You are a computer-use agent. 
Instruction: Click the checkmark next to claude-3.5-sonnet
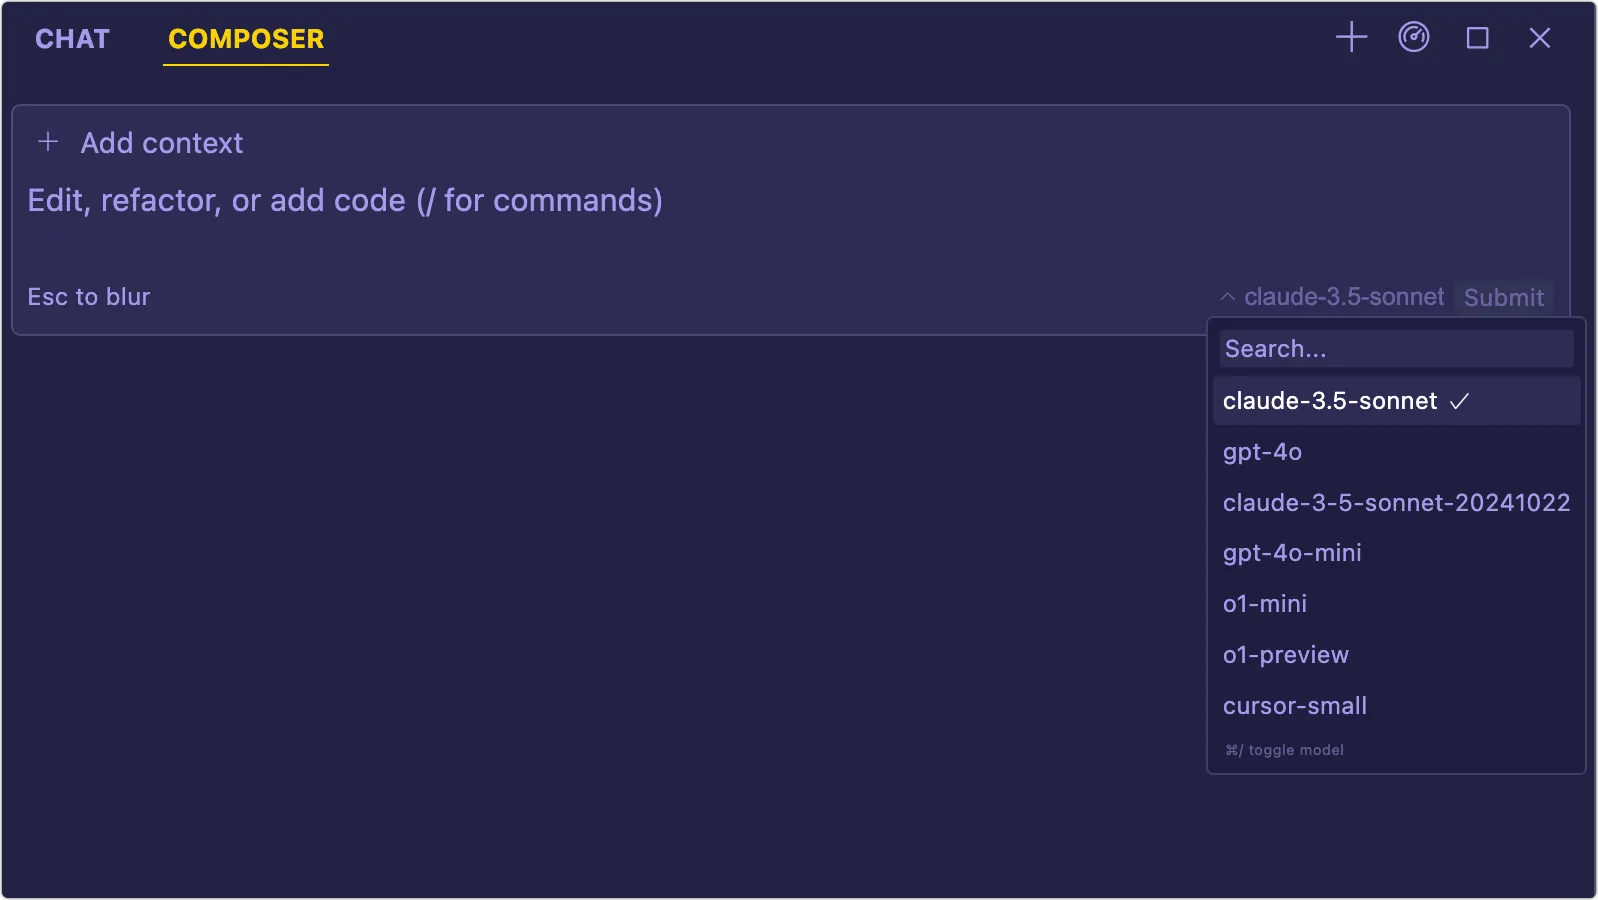pyautogui.click(x=1460, y=401)
